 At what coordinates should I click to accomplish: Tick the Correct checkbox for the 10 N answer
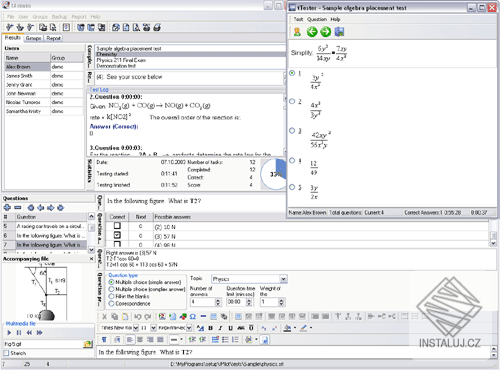tap(117, 226)
